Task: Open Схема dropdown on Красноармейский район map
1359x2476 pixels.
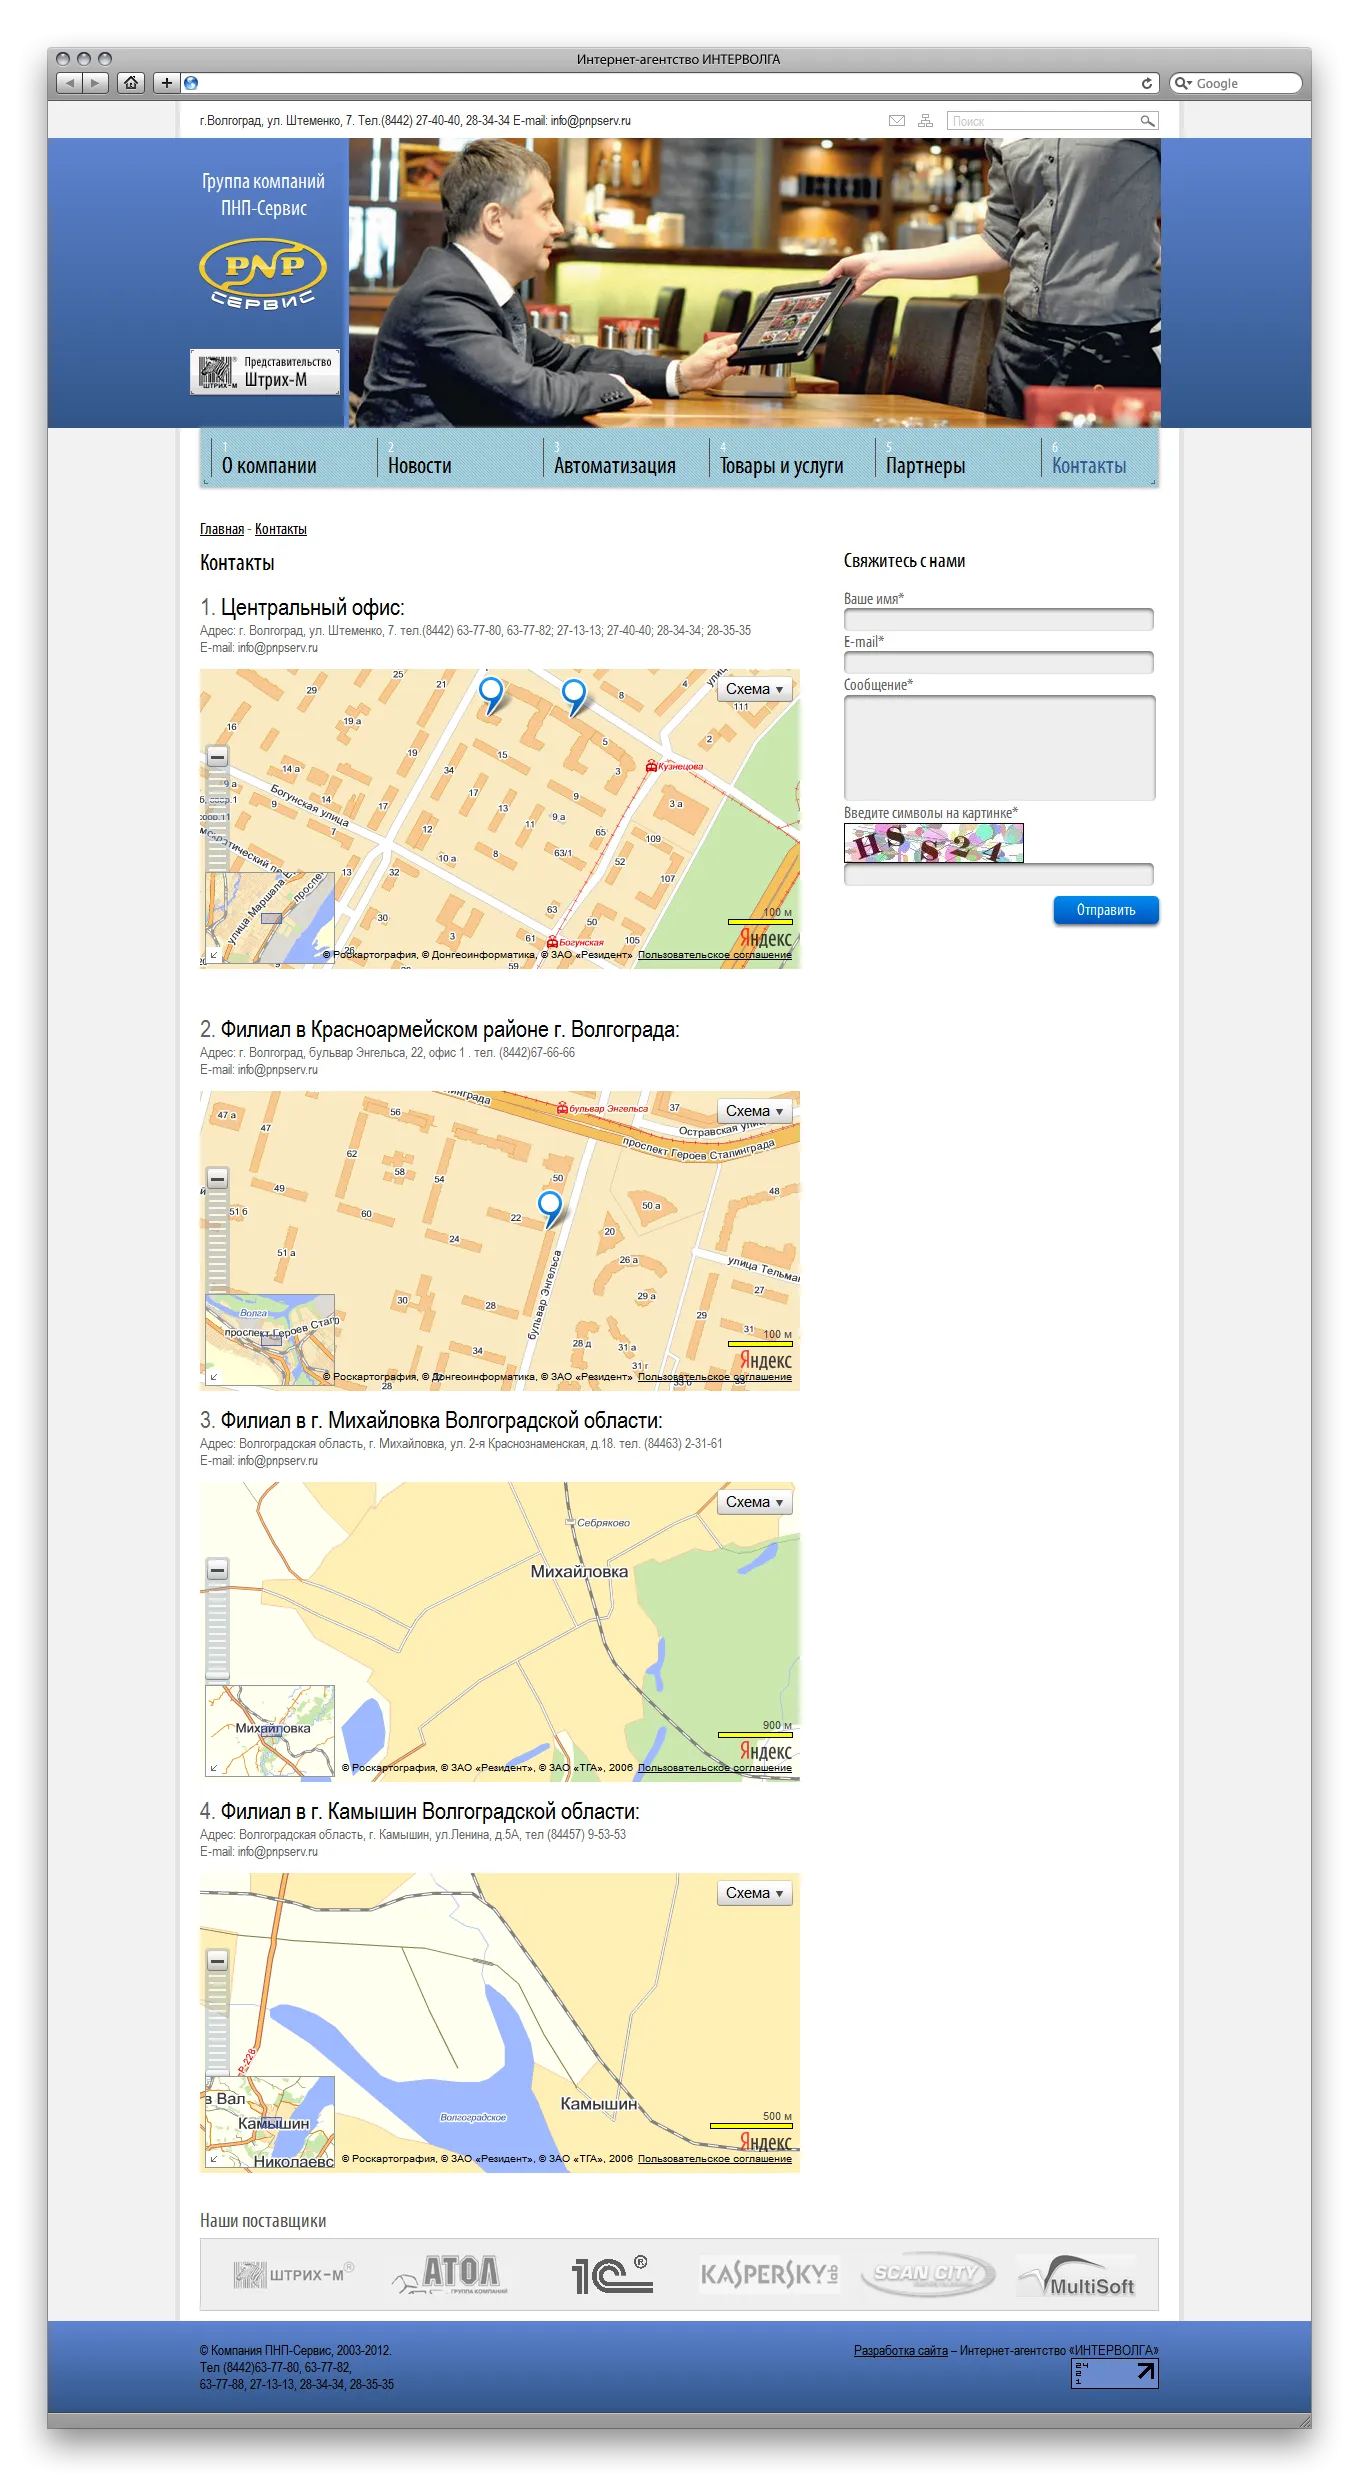Action: tap(755, 1111)
